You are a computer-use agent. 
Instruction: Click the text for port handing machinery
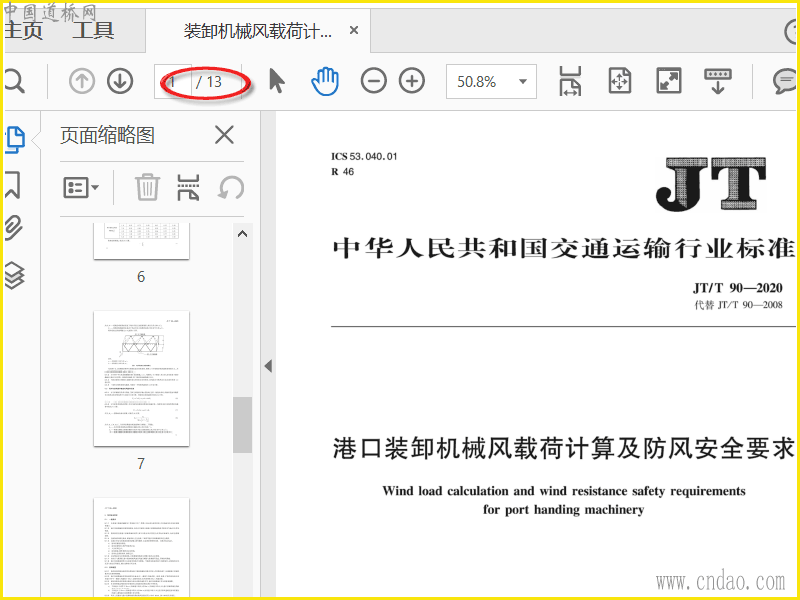point(564,510)
